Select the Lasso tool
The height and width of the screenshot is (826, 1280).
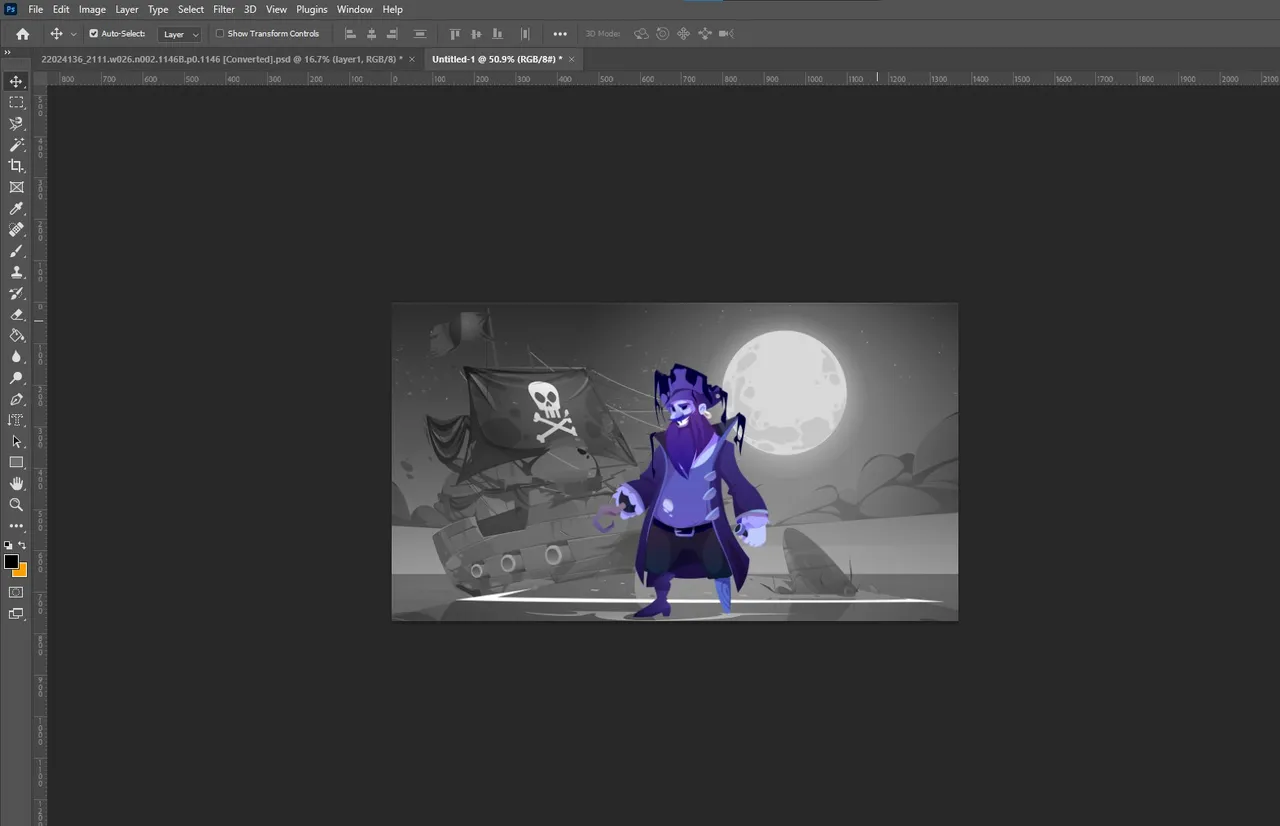coord(16,124)
